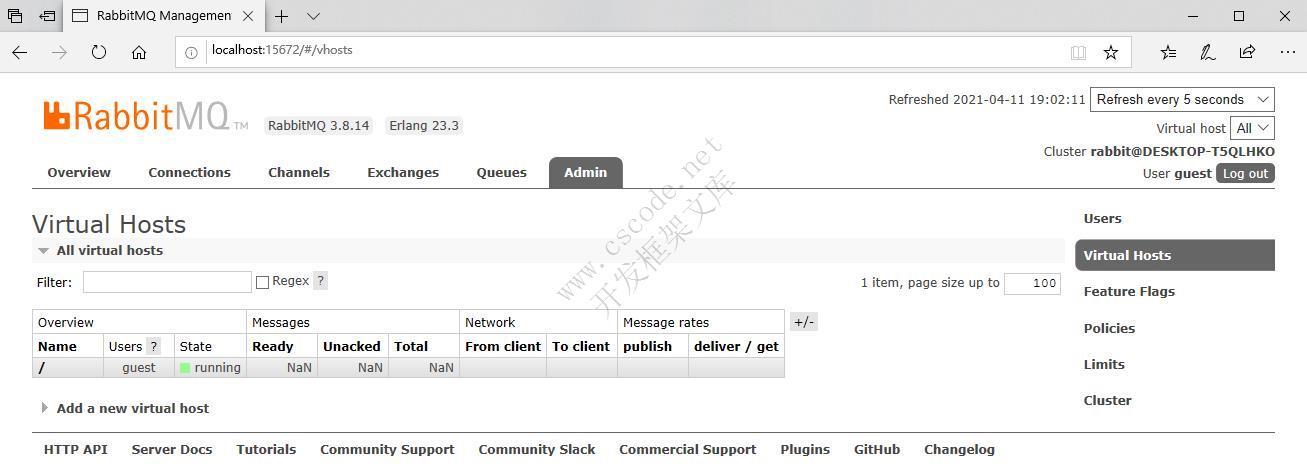Switch to the Queues tab
The image size is (1307, 467).
click(501, 172)
